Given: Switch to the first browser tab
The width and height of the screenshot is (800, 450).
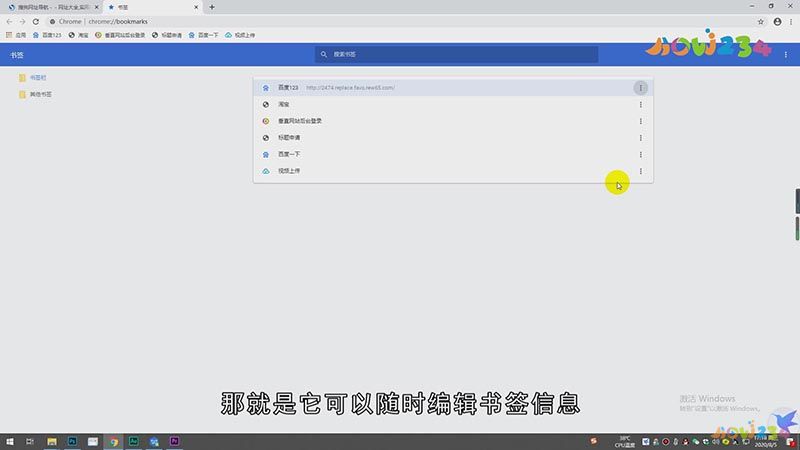Looking at the screenshot, I should coord(53,7).
